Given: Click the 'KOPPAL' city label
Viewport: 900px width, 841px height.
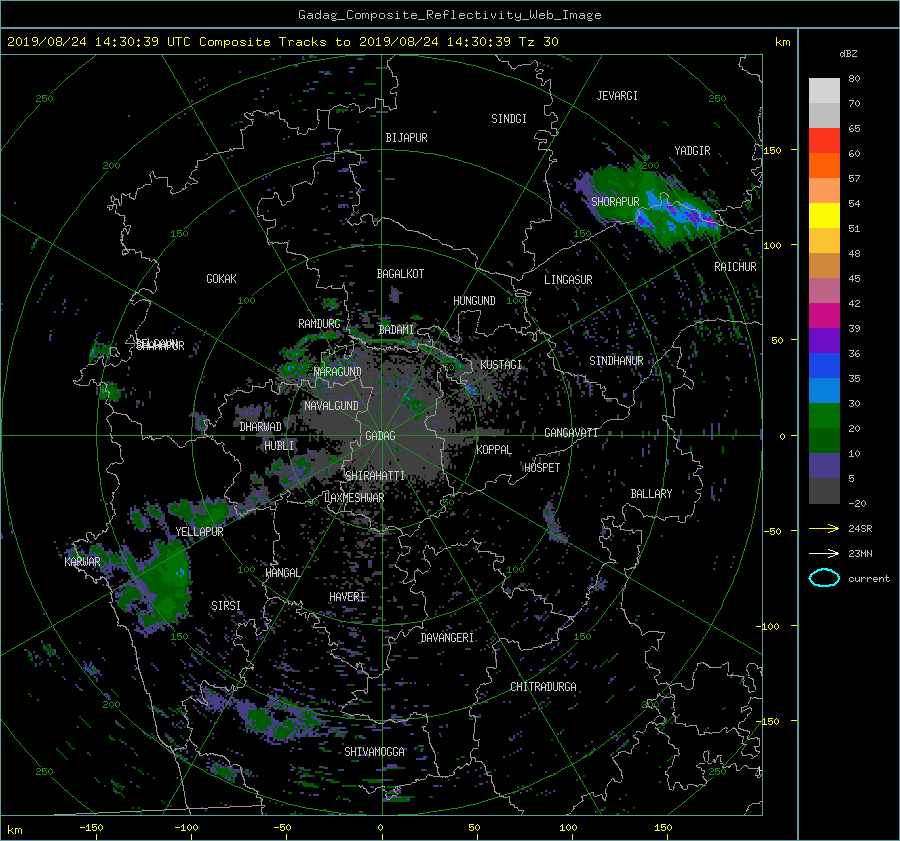Looking at the screenshot, I should point(494,449).
